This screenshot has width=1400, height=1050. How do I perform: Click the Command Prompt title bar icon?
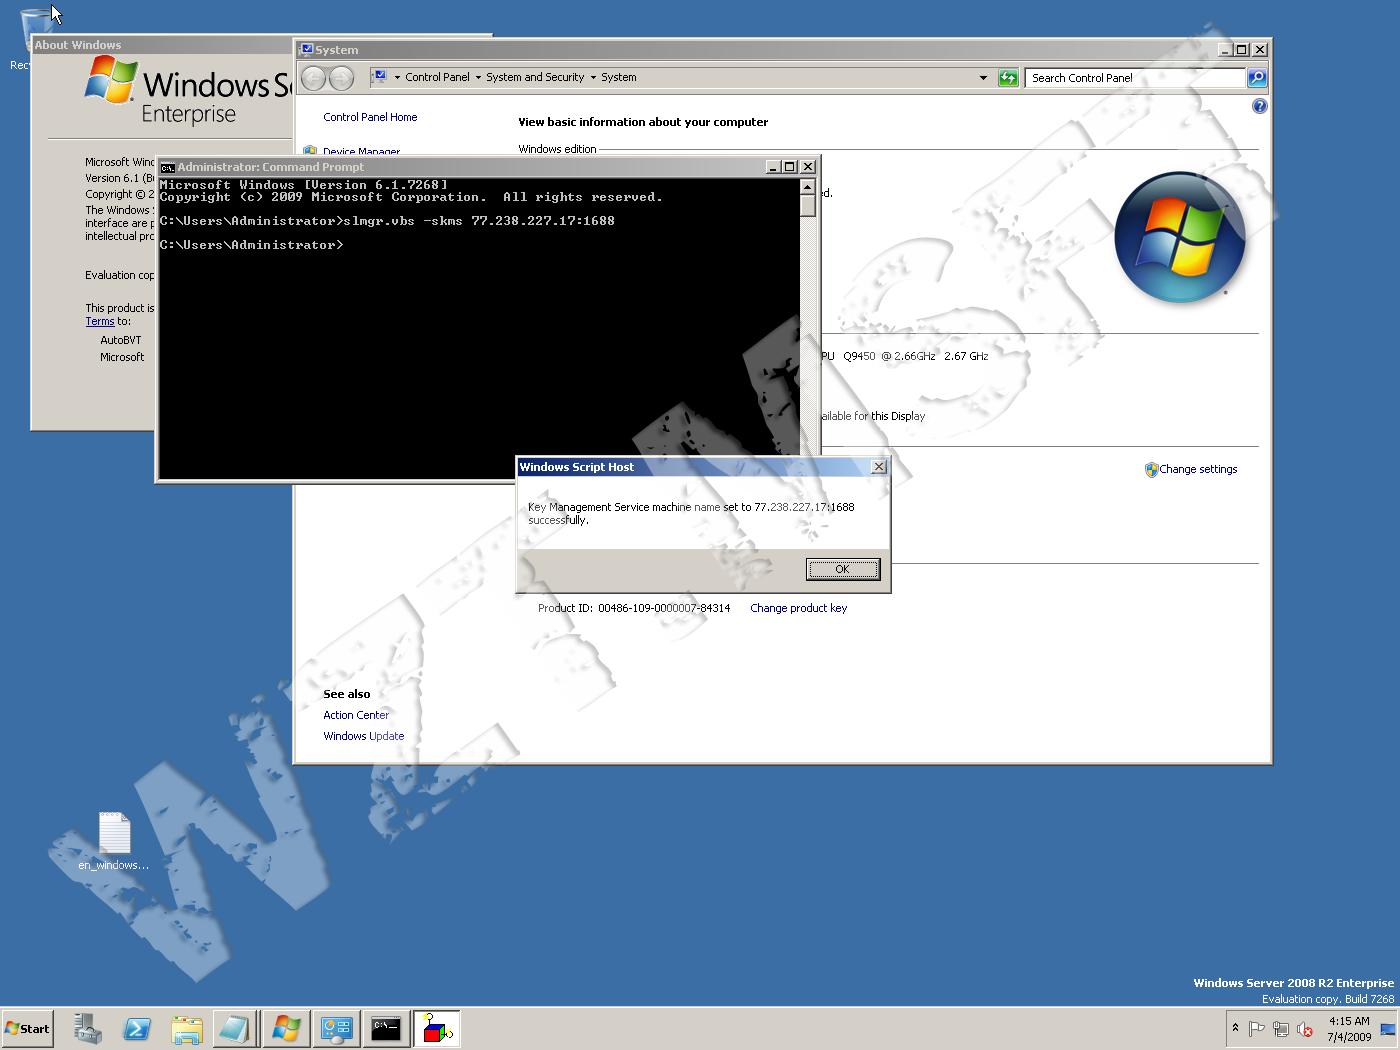click(168, 167)
